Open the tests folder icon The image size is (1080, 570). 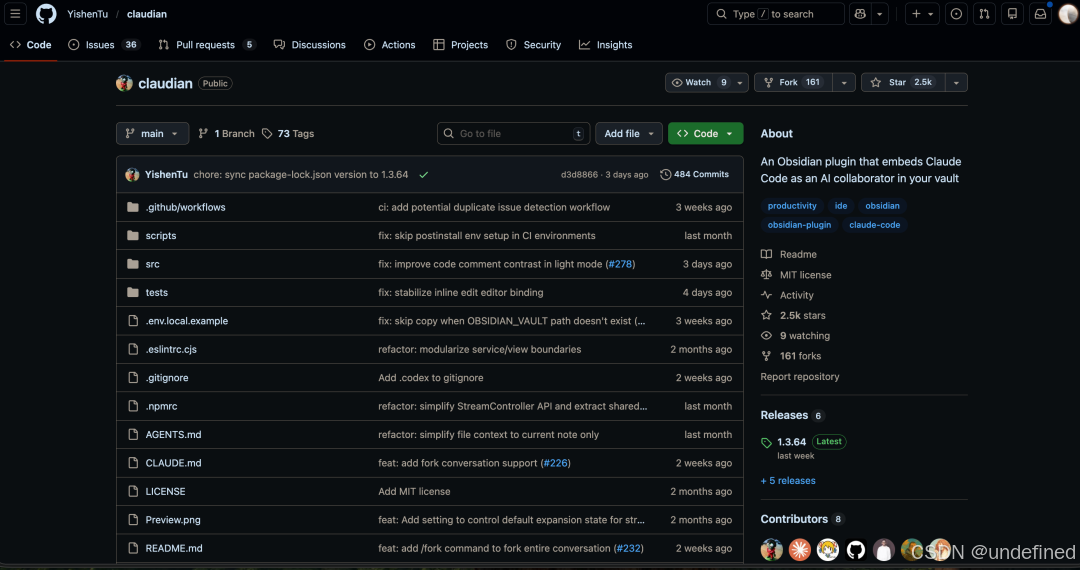coord(133,293)
